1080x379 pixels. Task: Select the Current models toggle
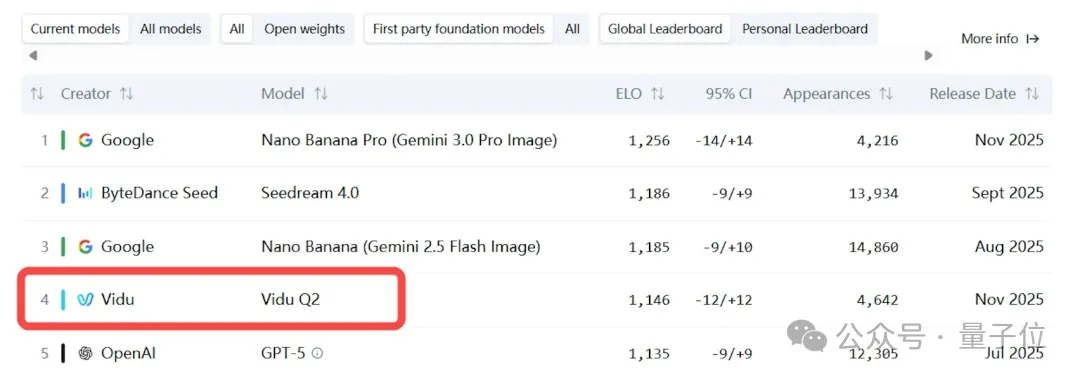[76, 29]
